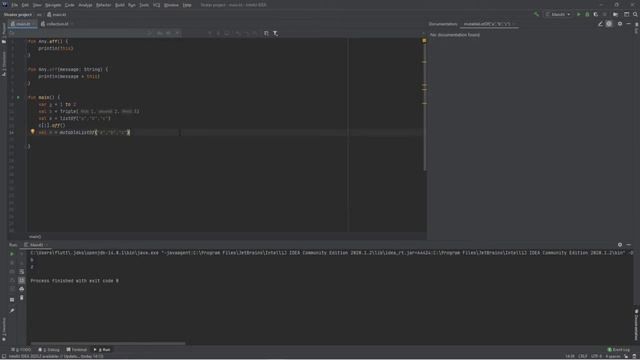
Task: Open the View menu
Action: coord(37,5)
